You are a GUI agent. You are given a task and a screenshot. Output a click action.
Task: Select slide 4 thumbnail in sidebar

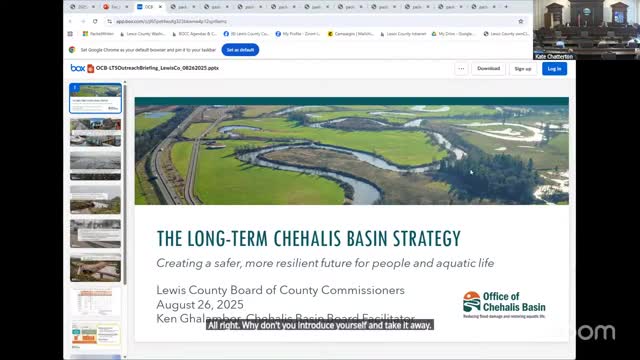(x=96, y=200)
